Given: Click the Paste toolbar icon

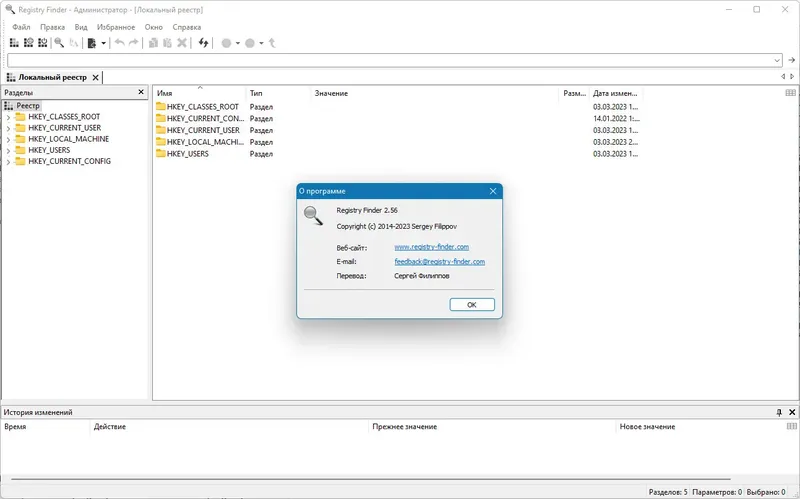Looking at the screenshot, I should (x=167, y=43).
